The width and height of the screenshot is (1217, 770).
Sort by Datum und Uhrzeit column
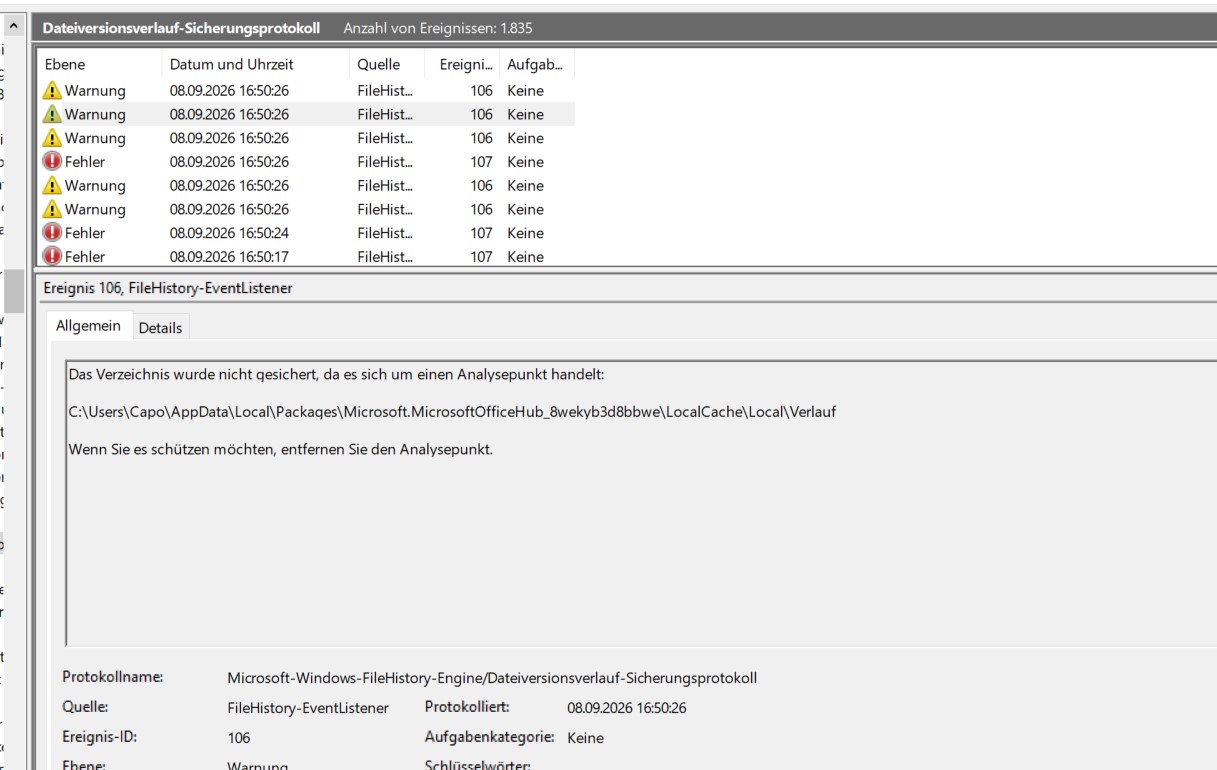coord(255,64)
